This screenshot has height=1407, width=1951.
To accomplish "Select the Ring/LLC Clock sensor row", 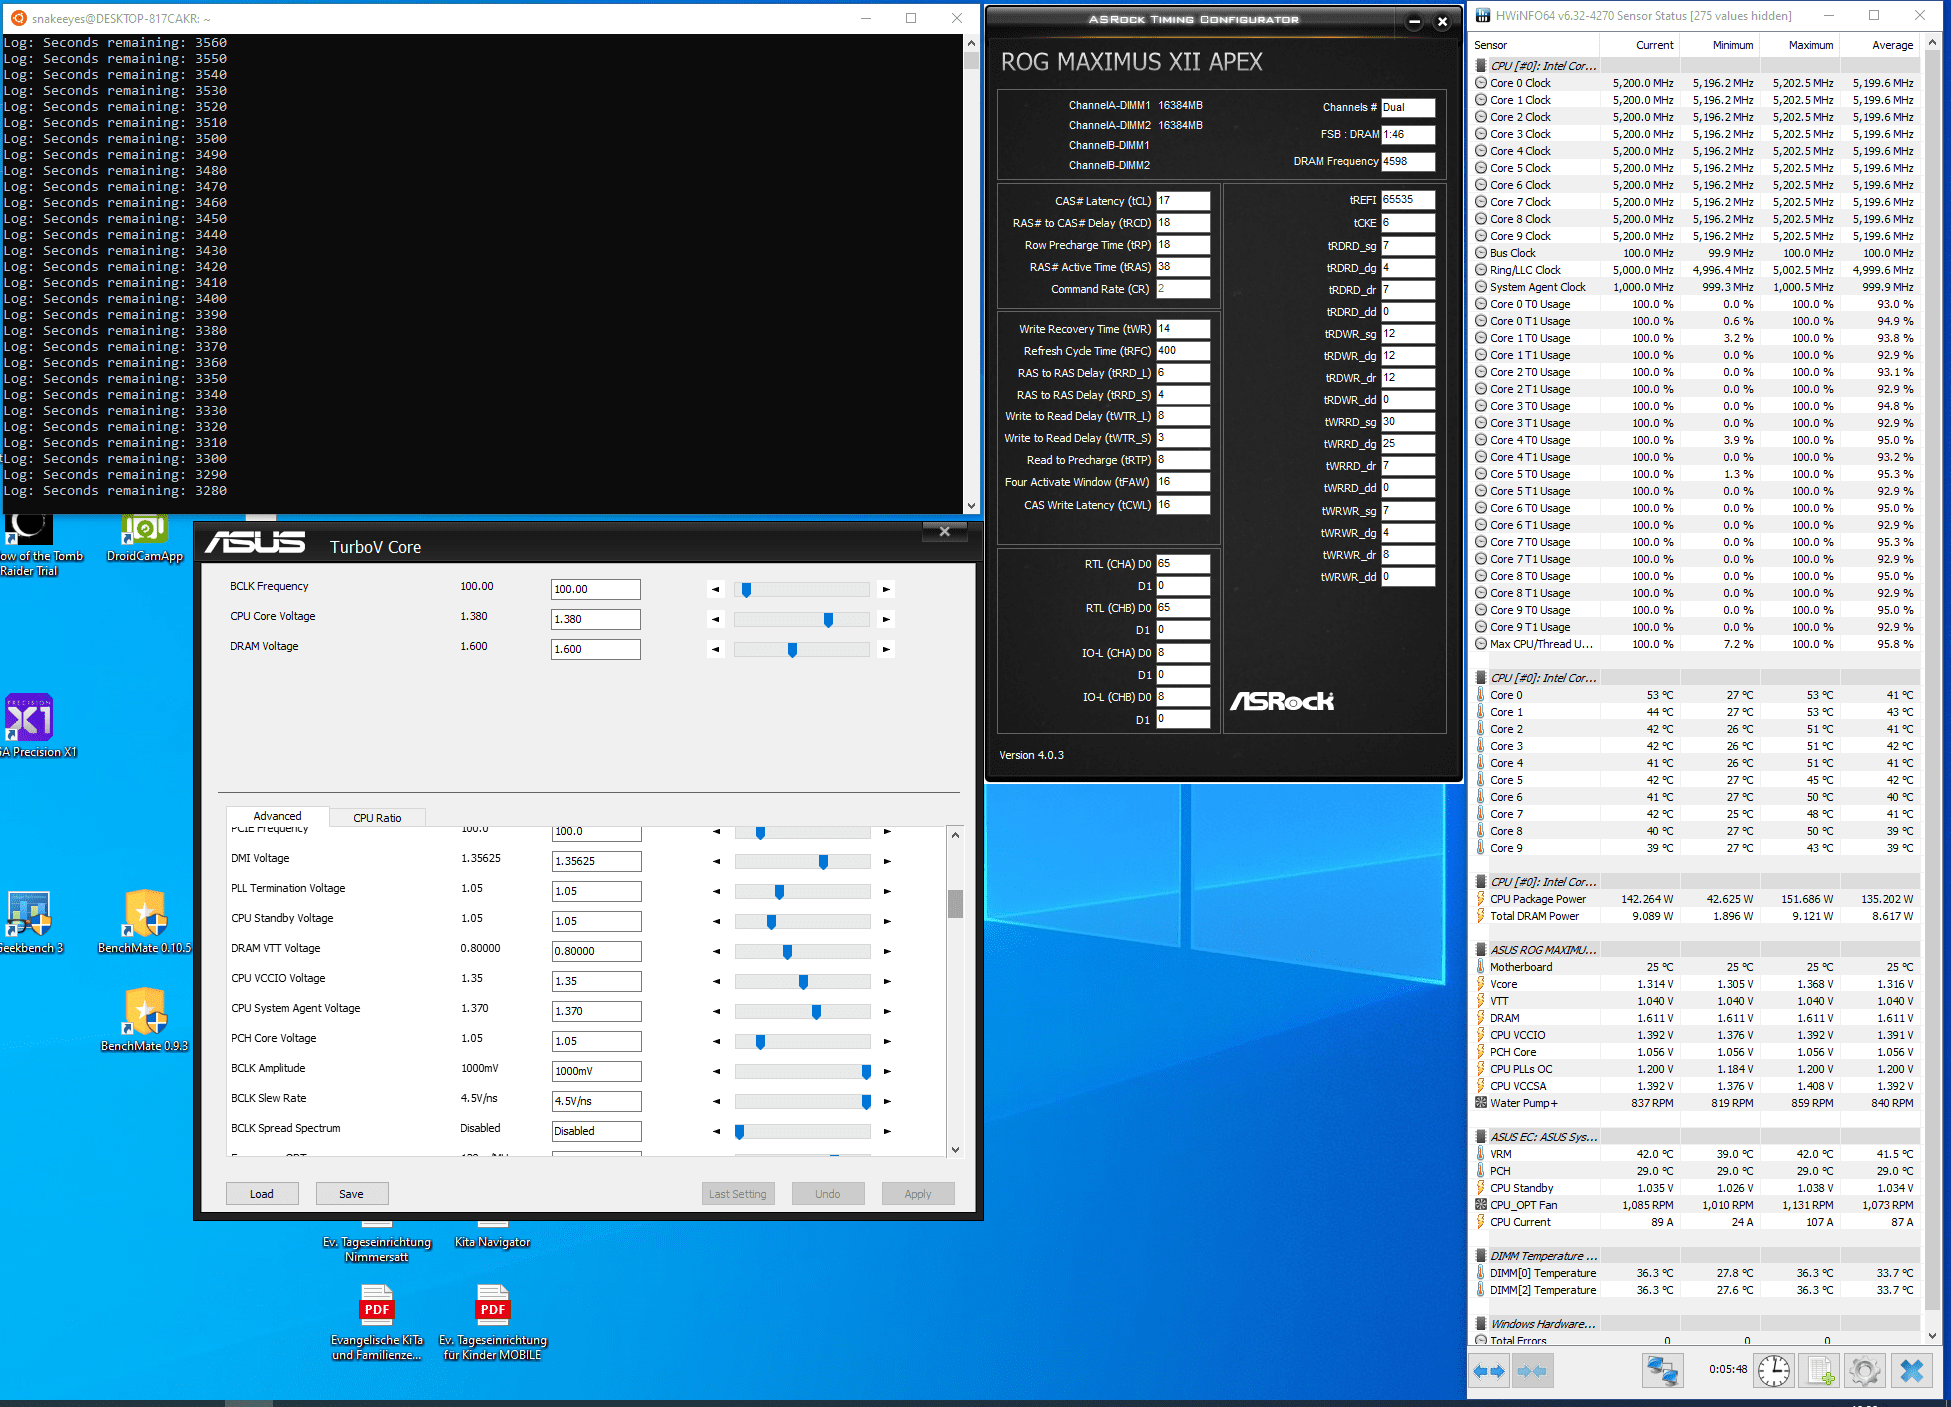I will 1695,270.
